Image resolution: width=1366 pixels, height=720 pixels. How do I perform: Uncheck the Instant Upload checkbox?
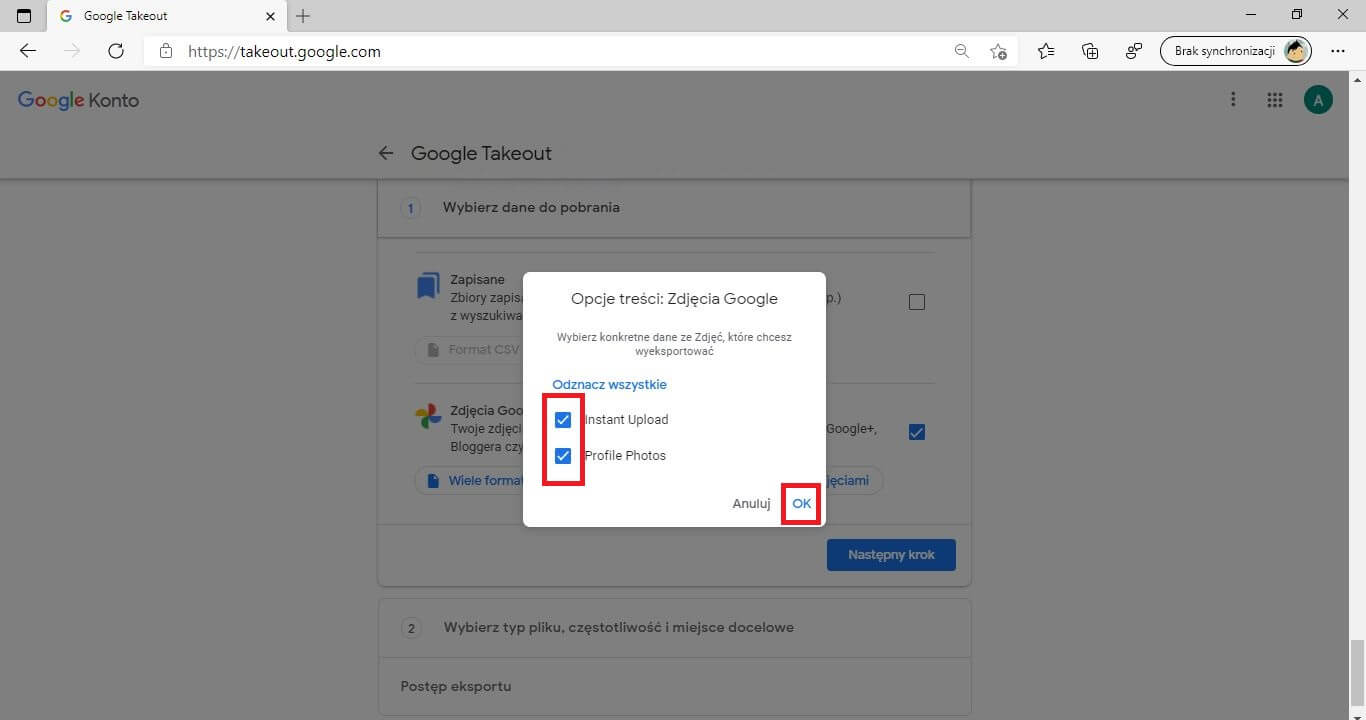point(563,420)
